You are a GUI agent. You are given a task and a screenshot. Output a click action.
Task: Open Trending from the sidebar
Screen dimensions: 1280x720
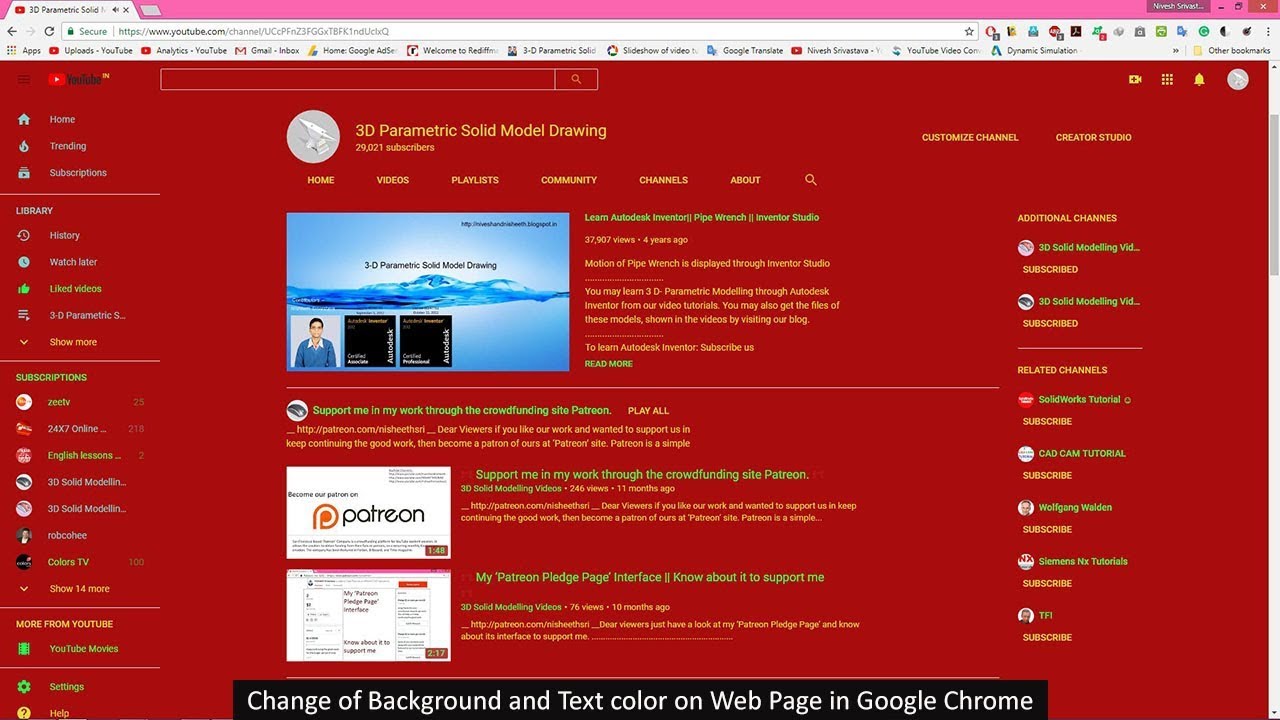click(x=67, y=146)
